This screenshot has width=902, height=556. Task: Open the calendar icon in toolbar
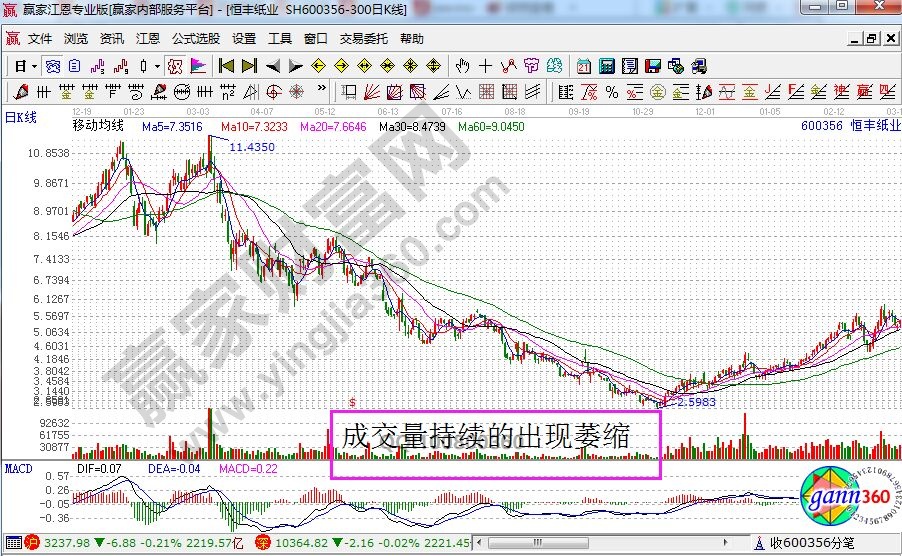(x=584, y=66)
